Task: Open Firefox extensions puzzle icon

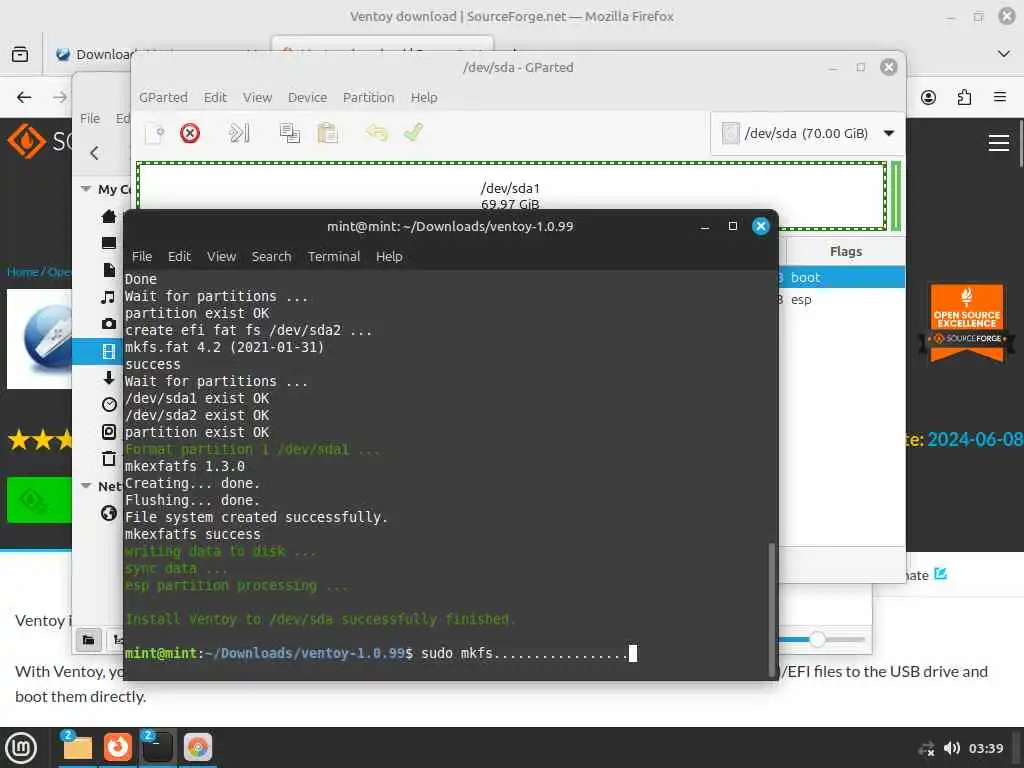Action: pos(964,97)
